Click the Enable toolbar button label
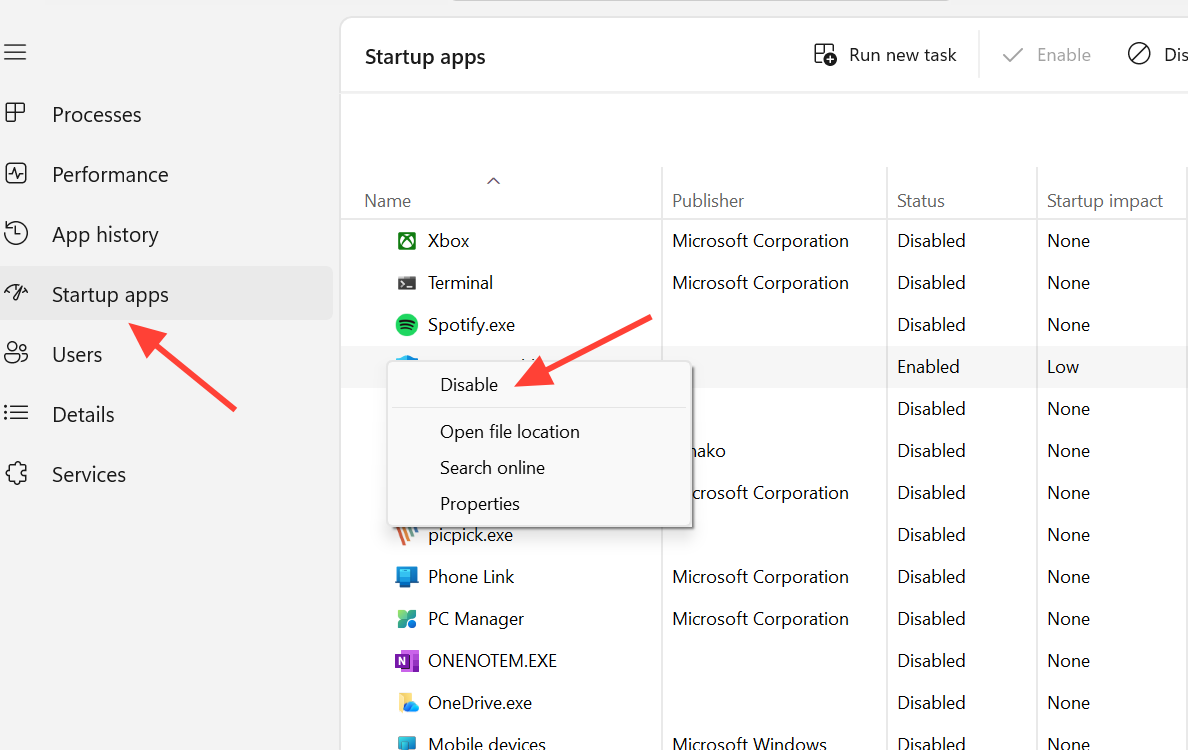This screenshot has height=750, width=1188. [x=1064, y=55]
